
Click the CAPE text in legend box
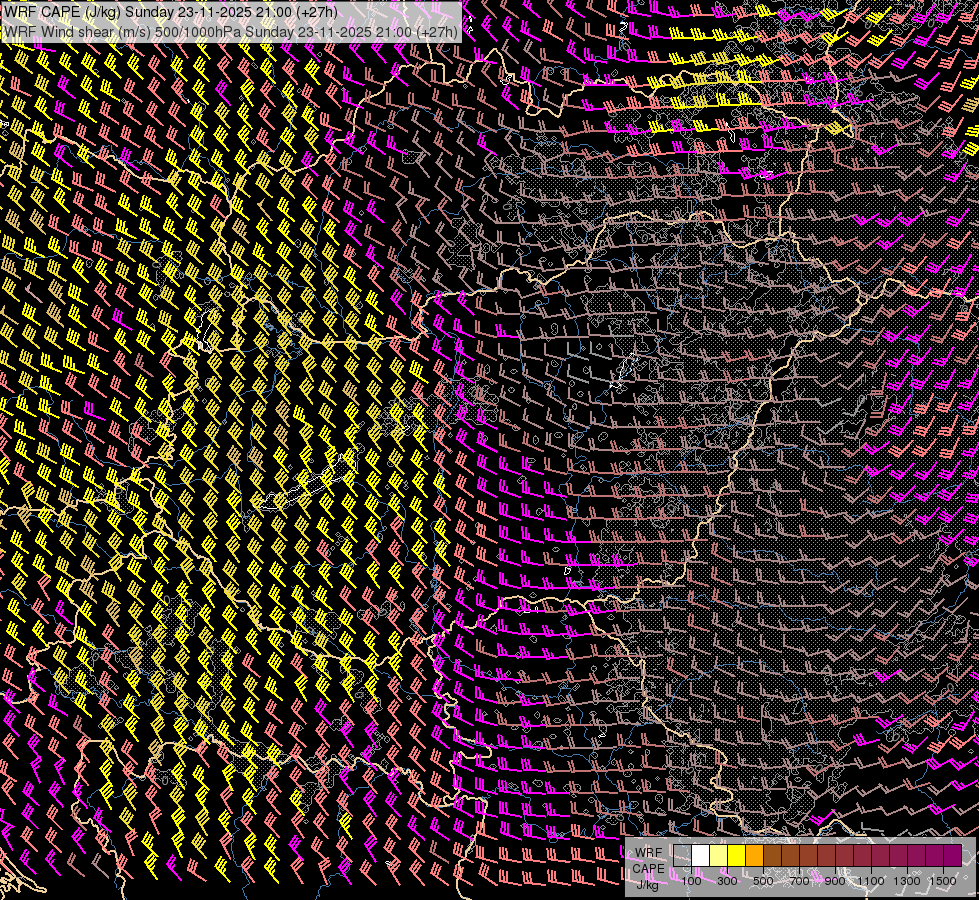648,868
